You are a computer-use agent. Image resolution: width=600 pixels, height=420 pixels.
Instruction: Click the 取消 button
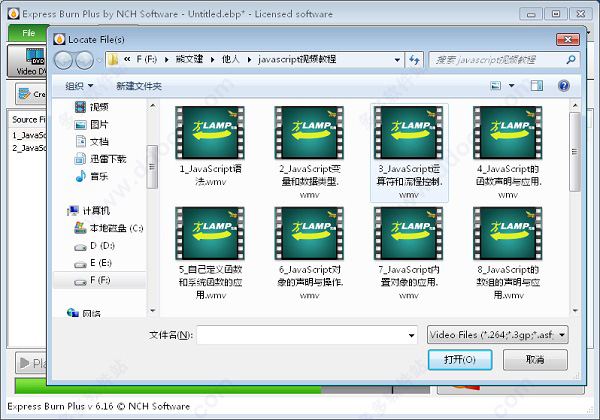tap(535, 360)
